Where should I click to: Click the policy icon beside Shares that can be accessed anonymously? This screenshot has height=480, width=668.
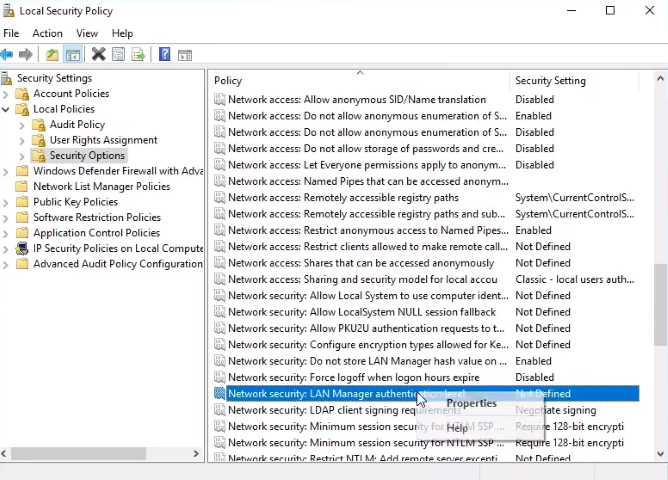[x=219, y=263]
